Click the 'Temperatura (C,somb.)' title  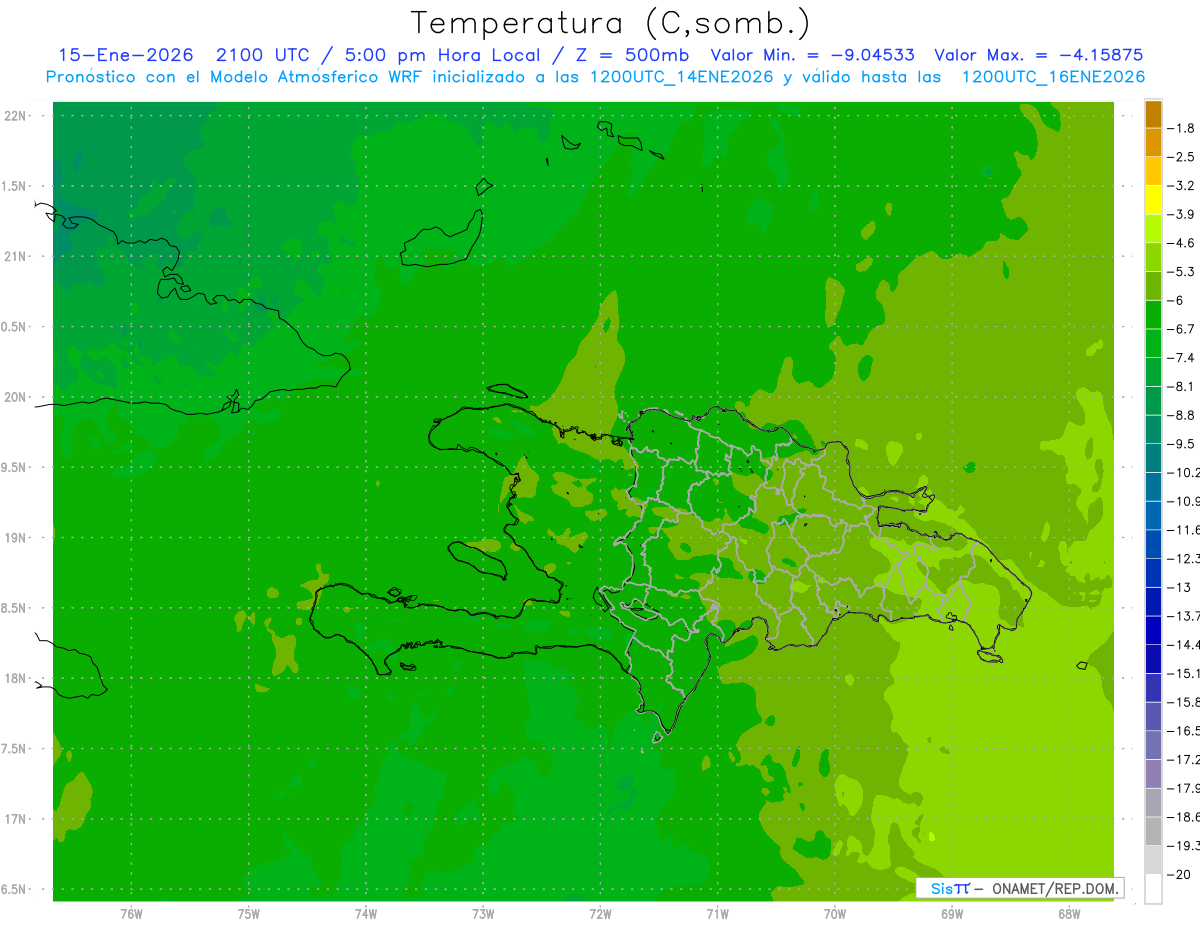click(610, 23)
